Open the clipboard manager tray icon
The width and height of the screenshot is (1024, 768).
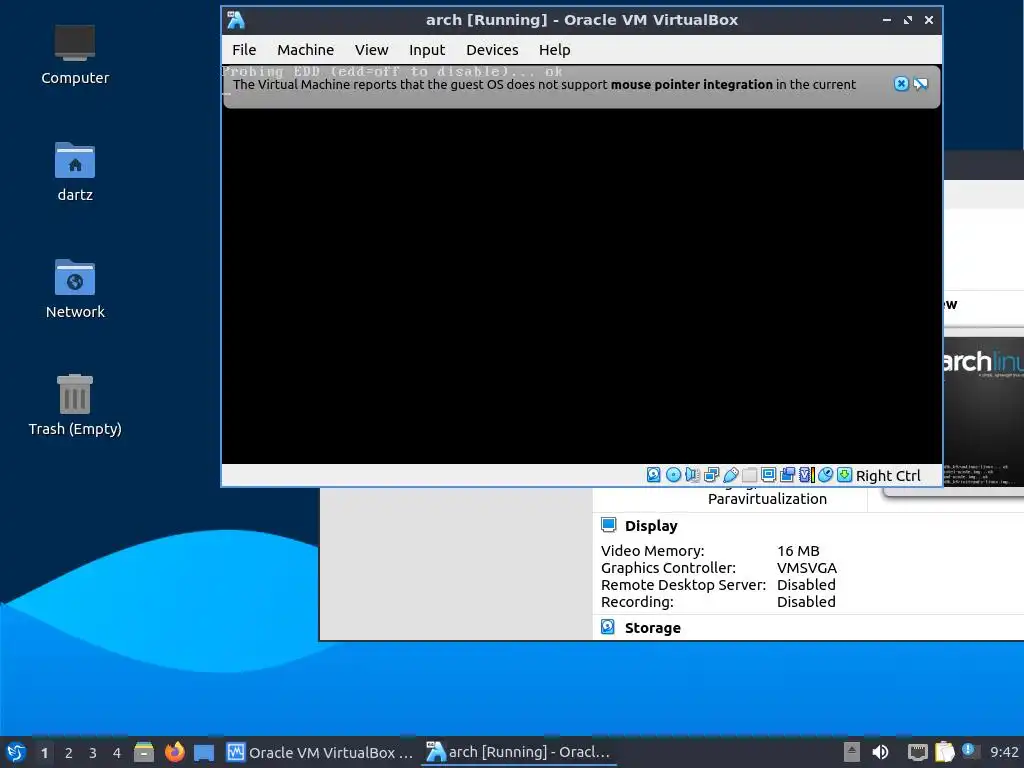tap(945, 752)
